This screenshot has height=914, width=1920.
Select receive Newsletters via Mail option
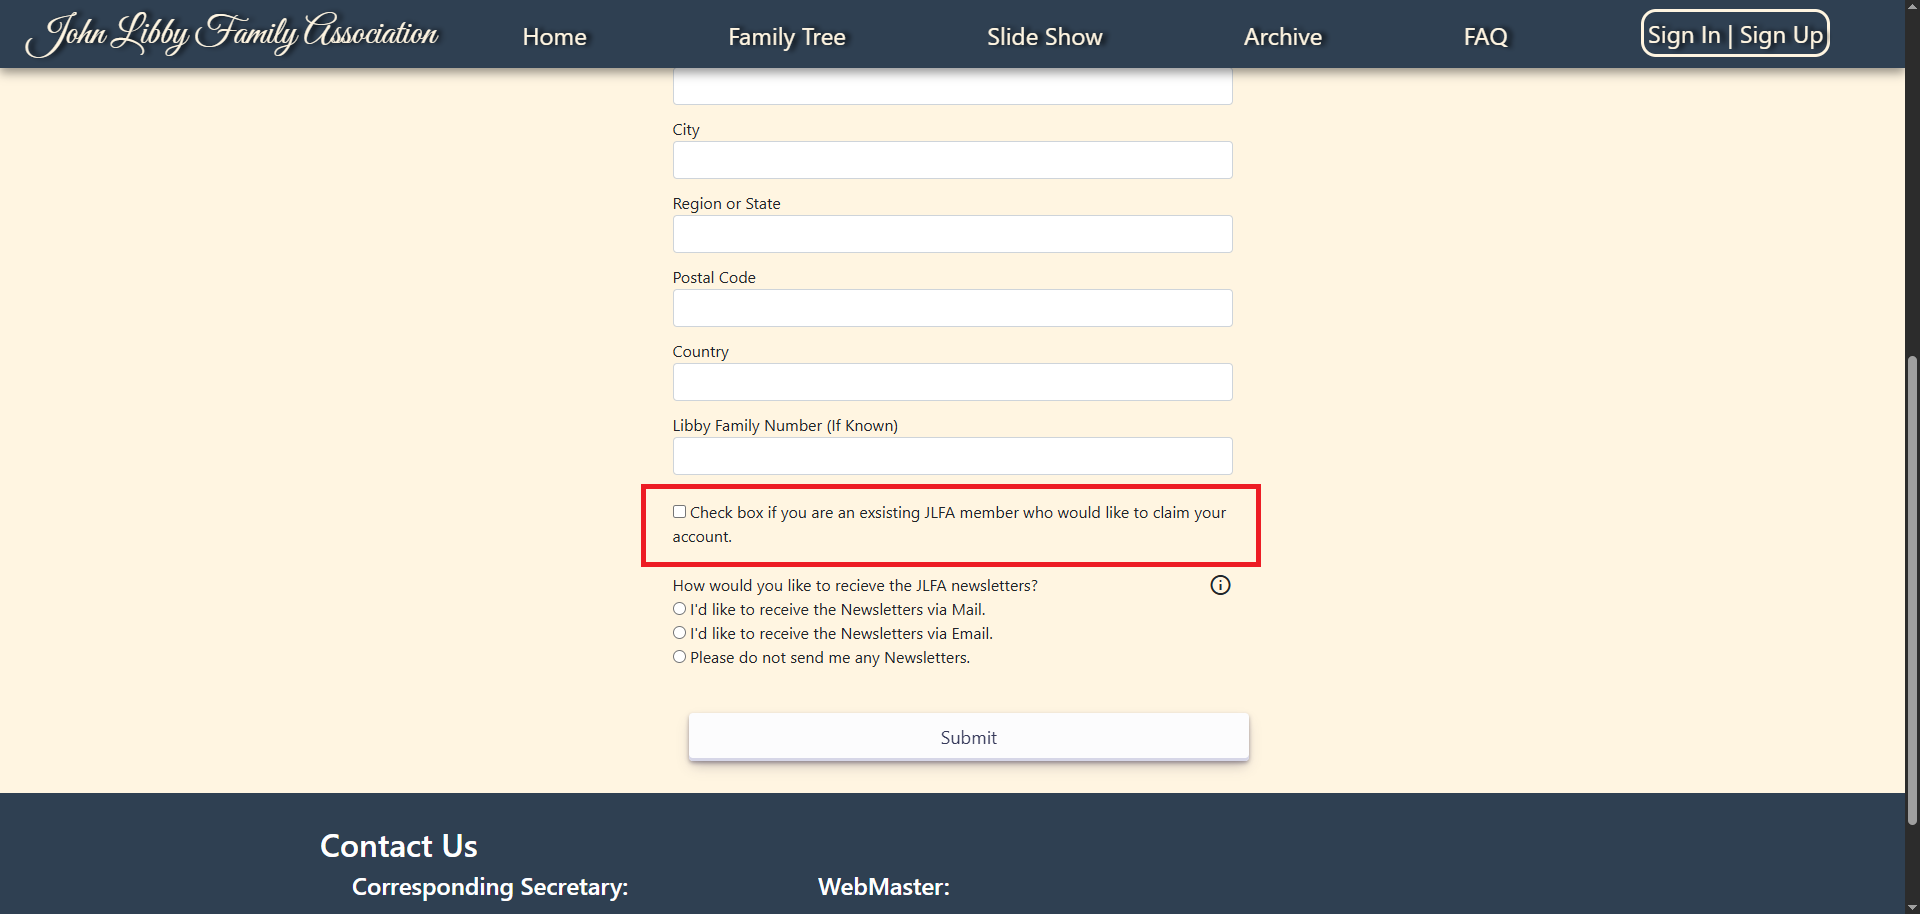point(679,609)
